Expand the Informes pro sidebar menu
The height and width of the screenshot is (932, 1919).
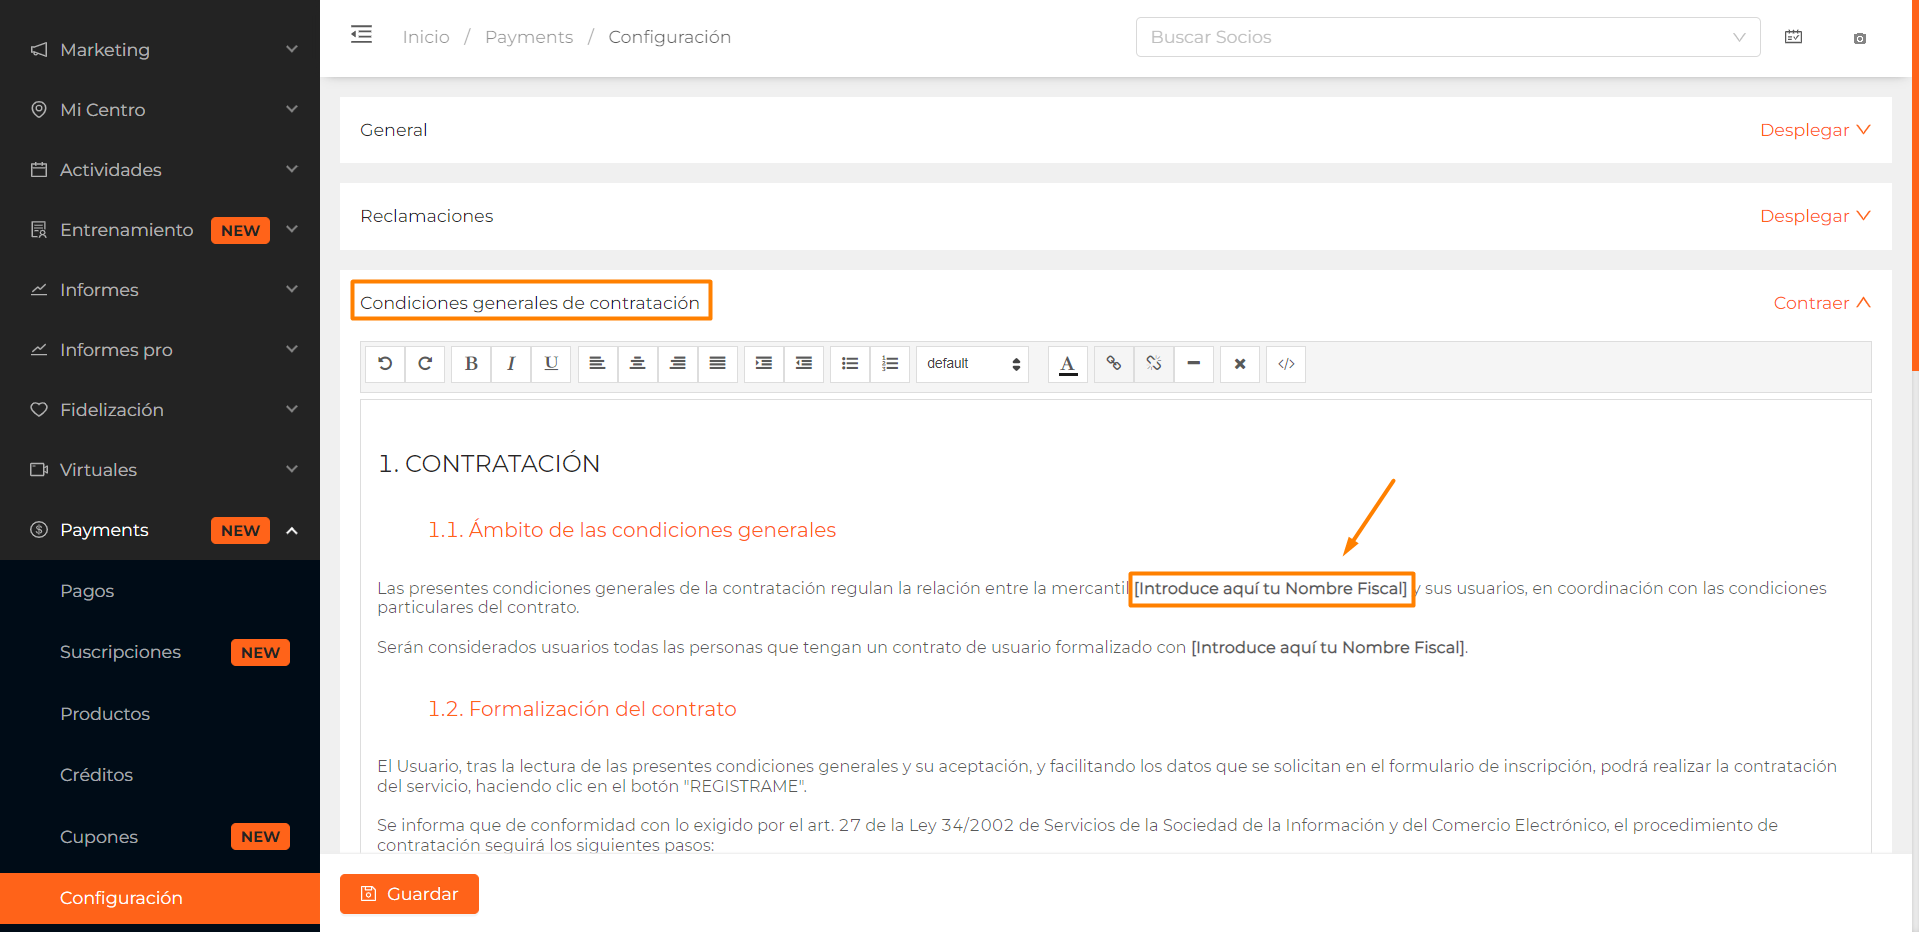pos(160,349)
